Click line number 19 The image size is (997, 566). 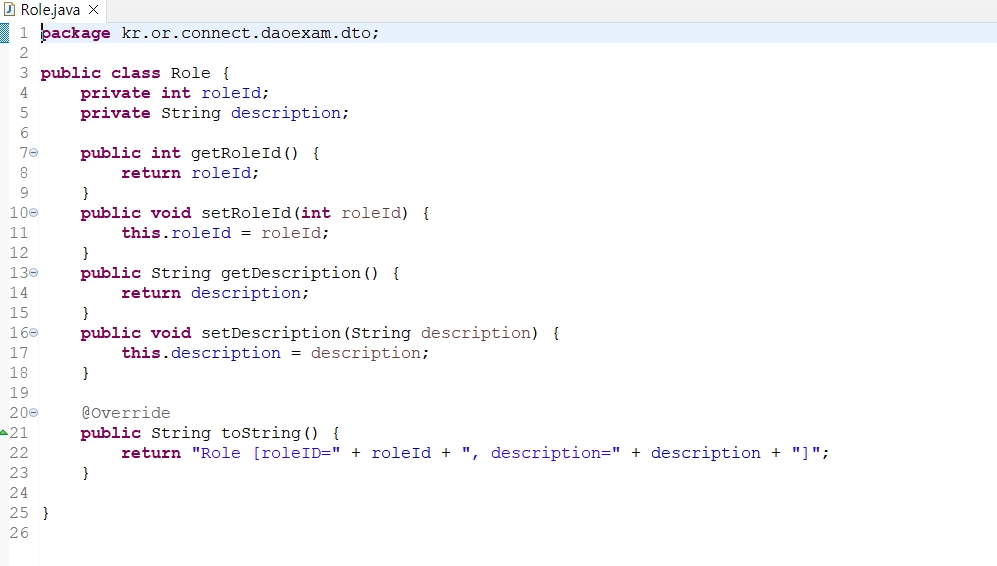(19, 392)
